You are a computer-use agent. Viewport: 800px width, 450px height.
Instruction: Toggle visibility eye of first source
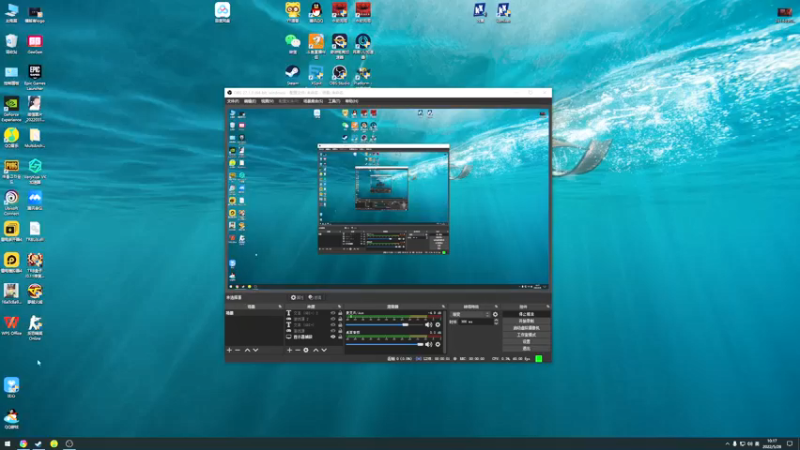(x=333, y=313)
